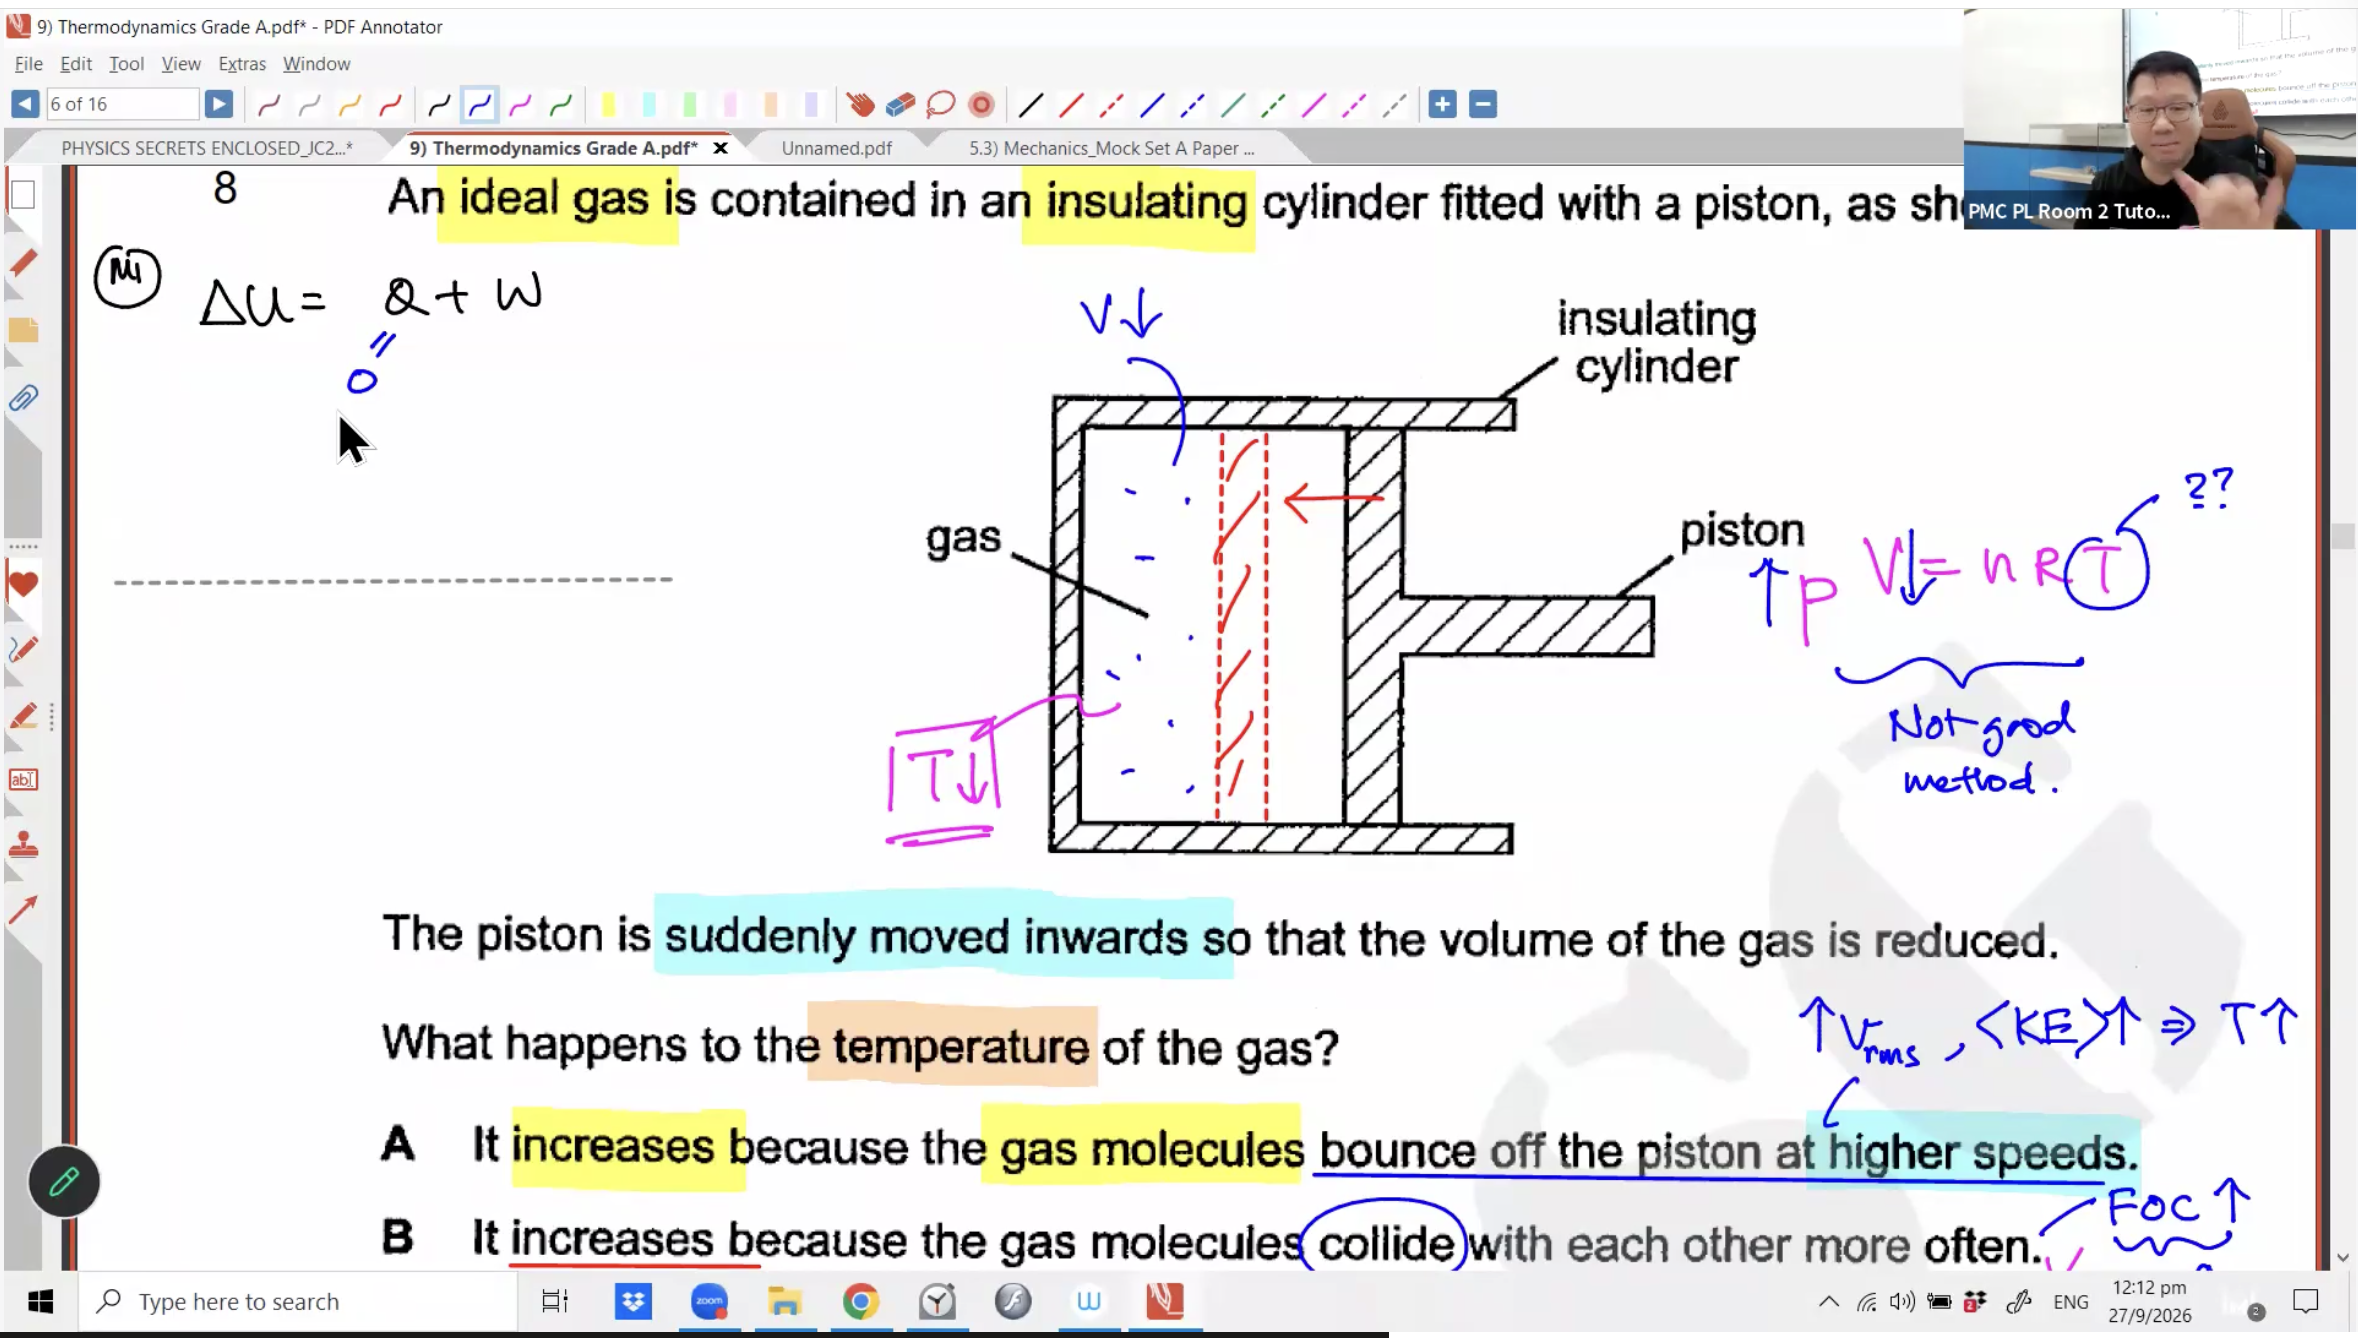
Task: Choose the orange highlighter
Action: (x=771, y=104)
